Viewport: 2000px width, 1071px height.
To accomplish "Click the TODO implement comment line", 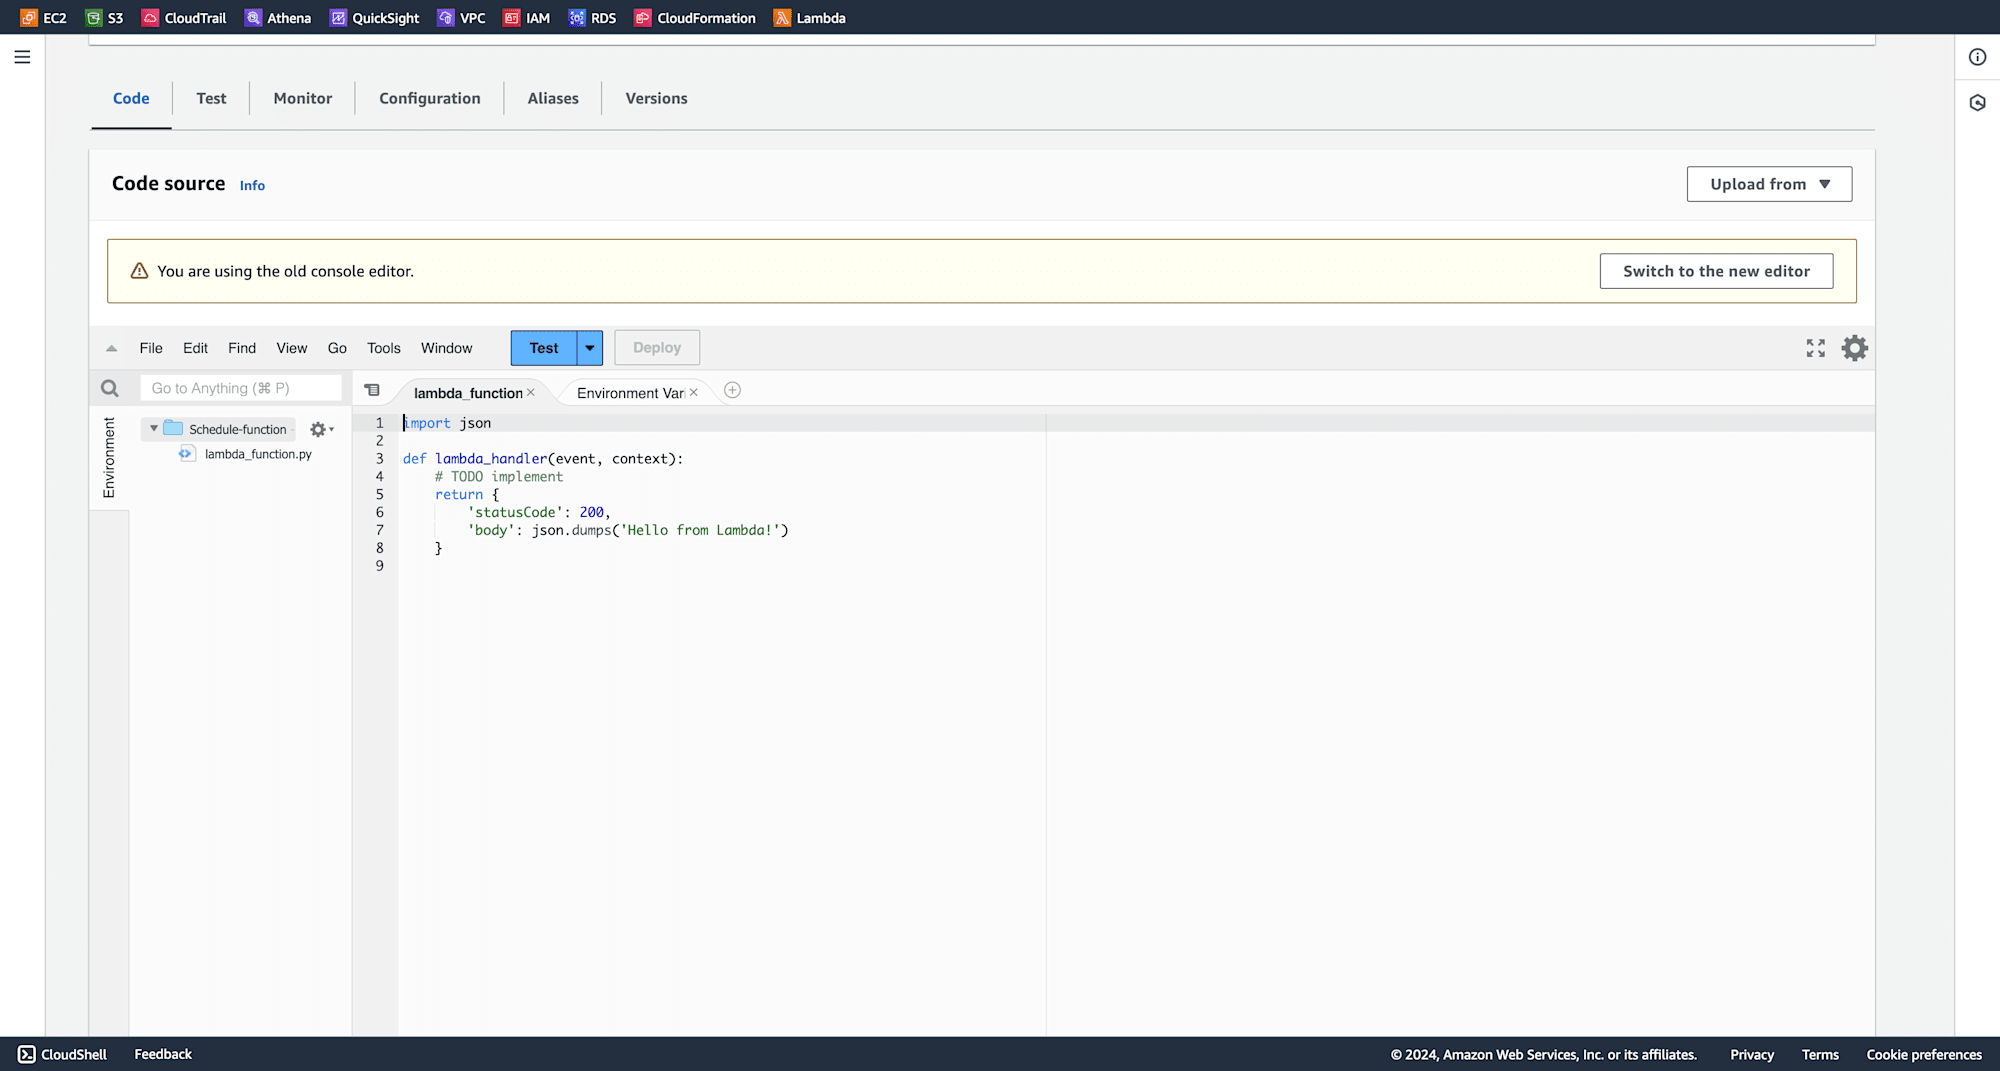I will click(499, 477).
